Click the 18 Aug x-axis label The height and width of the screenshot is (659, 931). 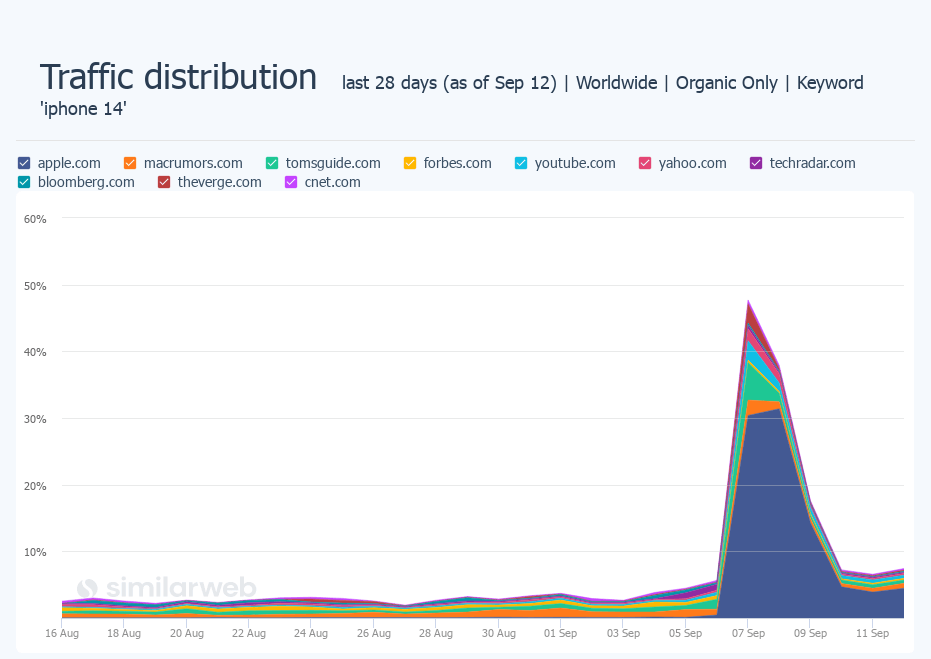pos(124,633)
